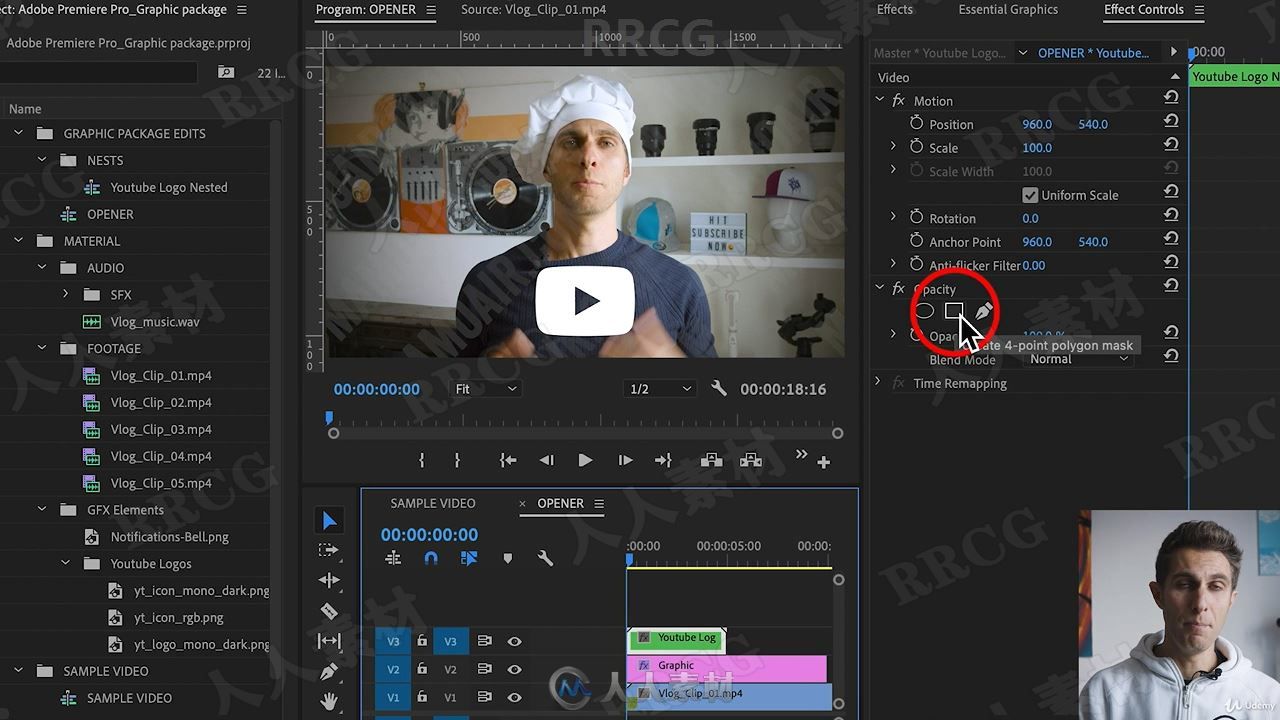Show more transport controls chevron
Screen dimensions: 1280x720
click(801, 454)
